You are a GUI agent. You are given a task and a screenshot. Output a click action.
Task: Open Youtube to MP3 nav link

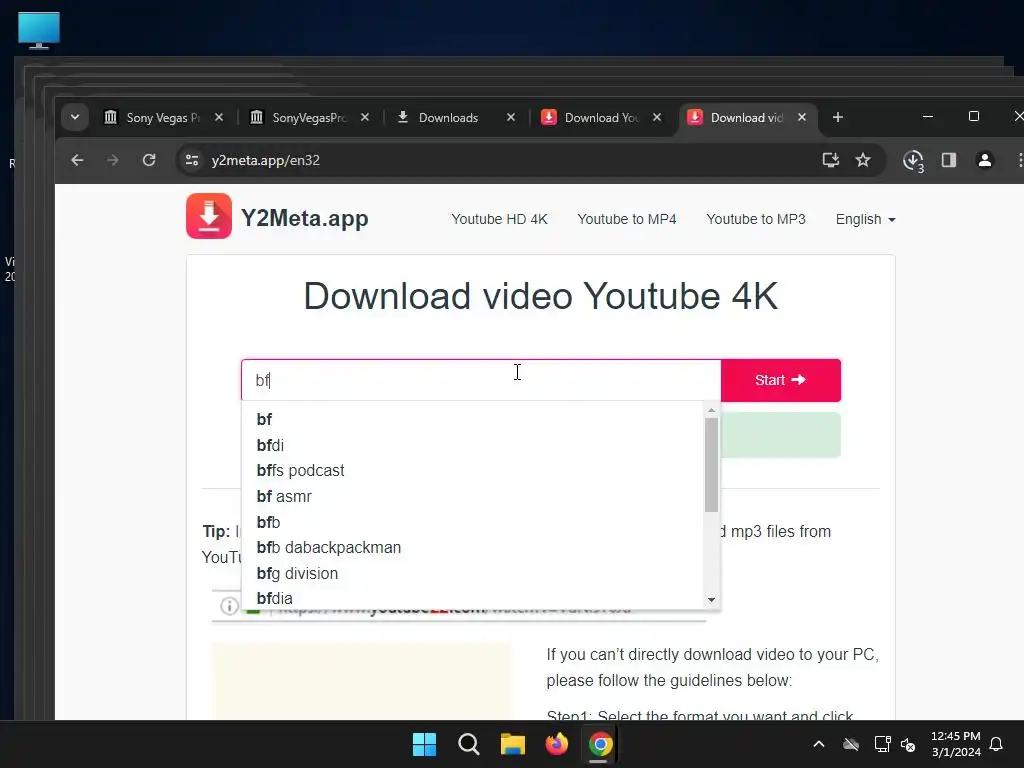756,219
